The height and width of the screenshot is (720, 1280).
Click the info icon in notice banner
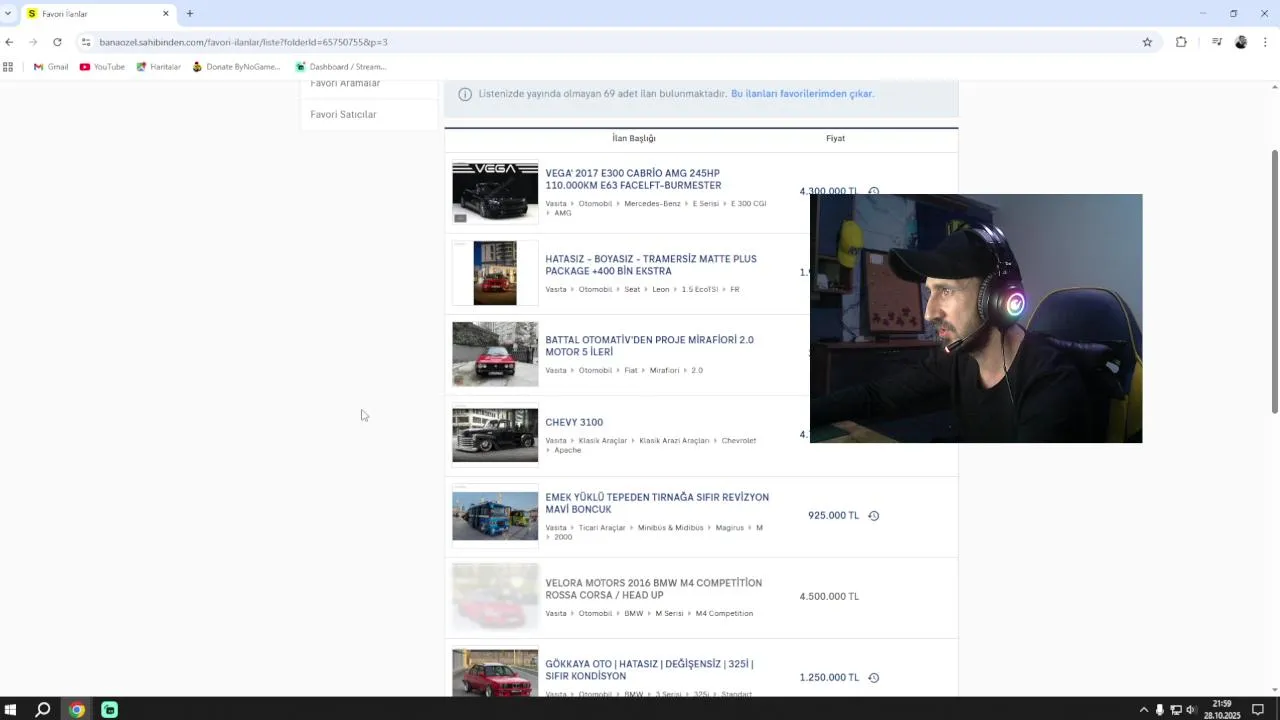(465, 94)
